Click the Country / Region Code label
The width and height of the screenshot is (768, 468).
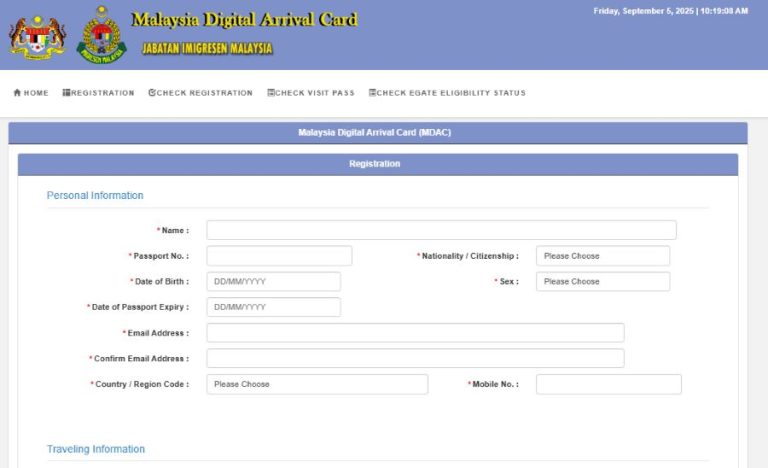click(x=140, y=384)
